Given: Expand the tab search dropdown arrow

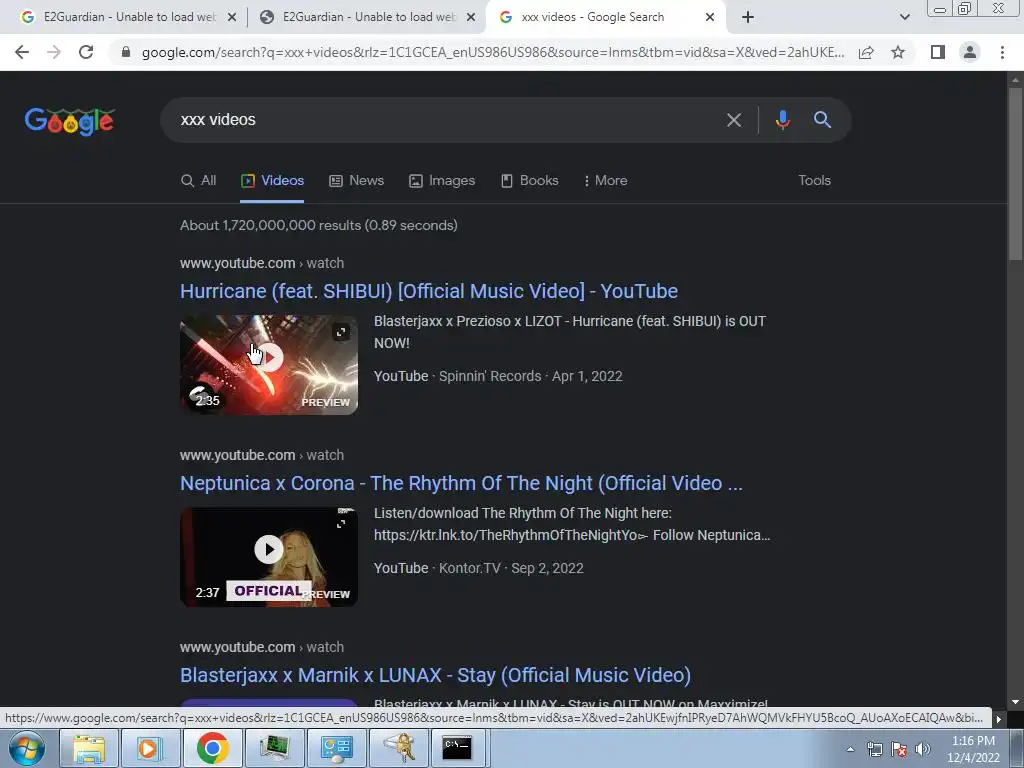Looking at the screenshot, I should coord(904,17).
